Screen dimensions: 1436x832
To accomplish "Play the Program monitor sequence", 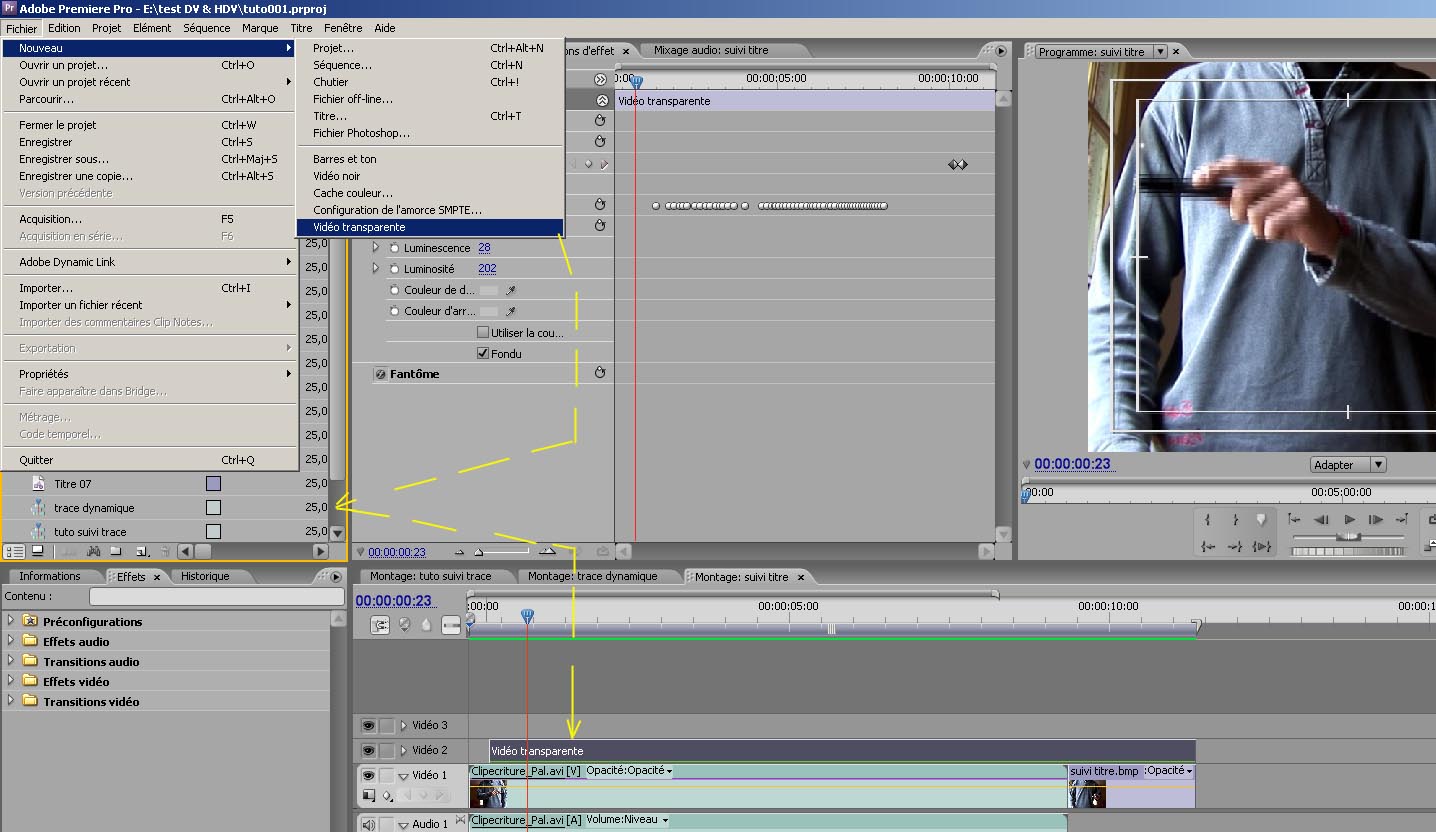I will 1349,520.
